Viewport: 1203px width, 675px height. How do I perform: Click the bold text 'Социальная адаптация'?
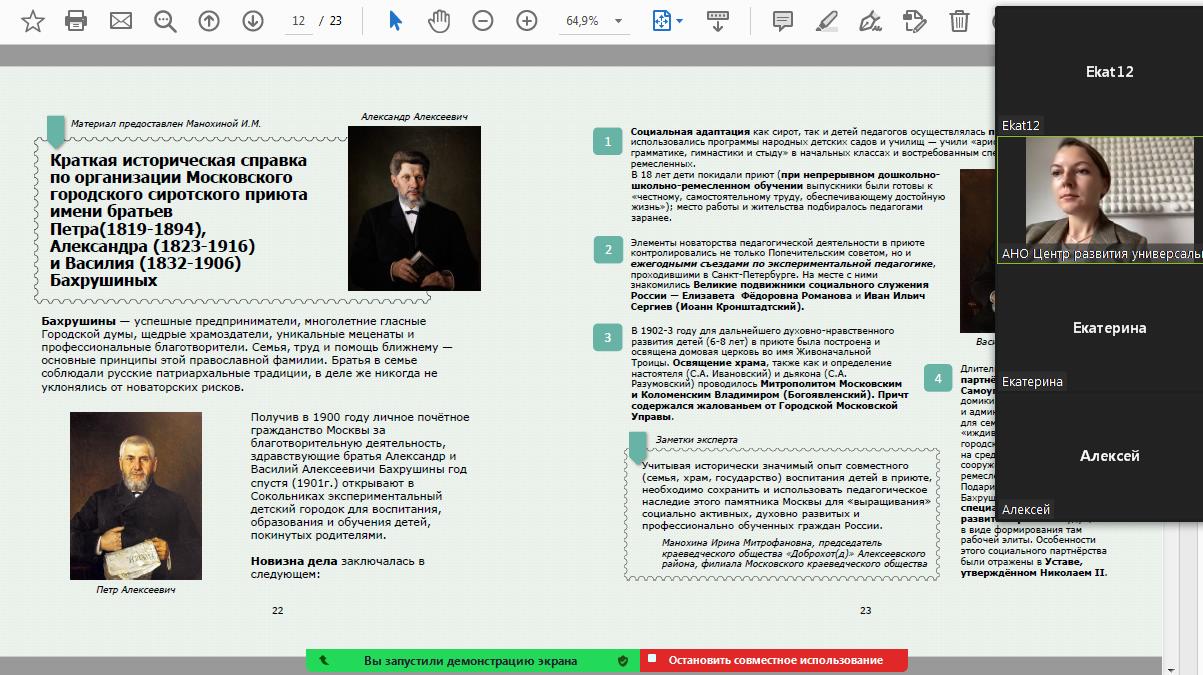click(690, 132)
